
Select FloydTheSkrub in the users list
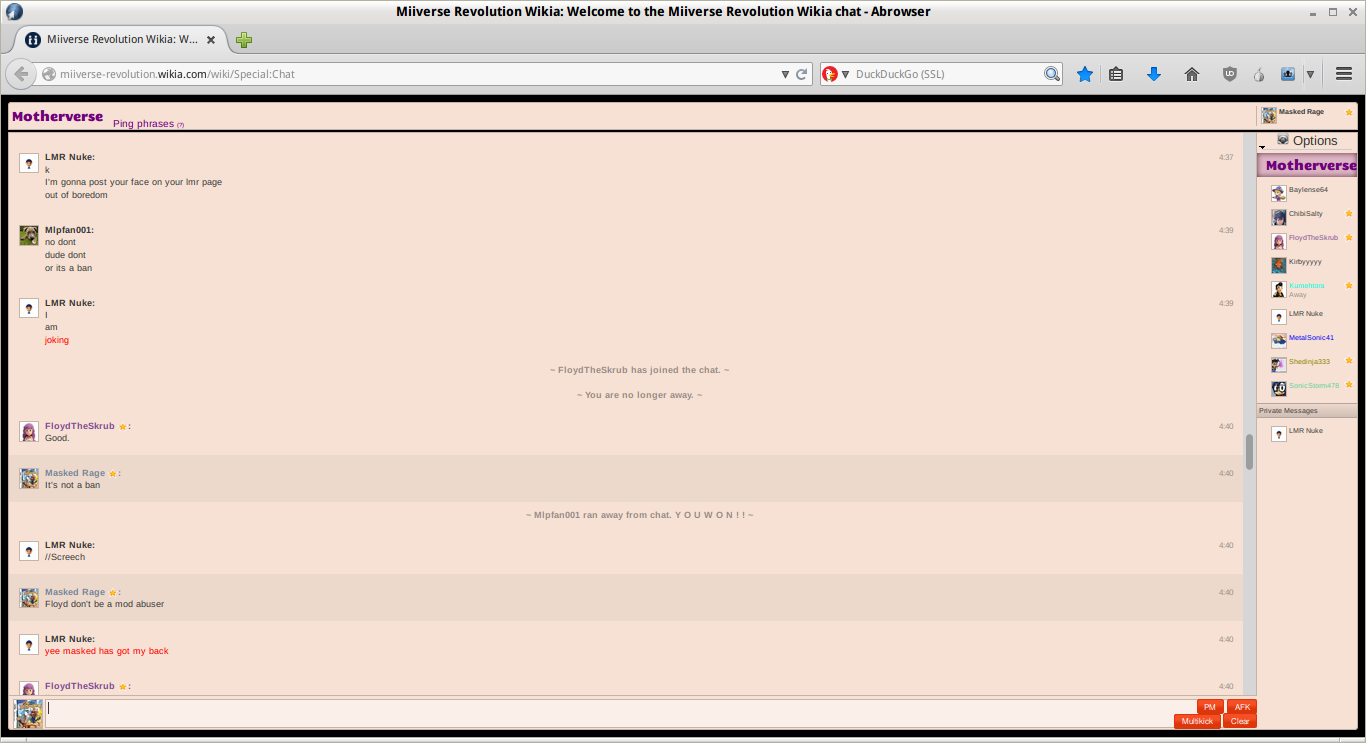[1313, 238]
